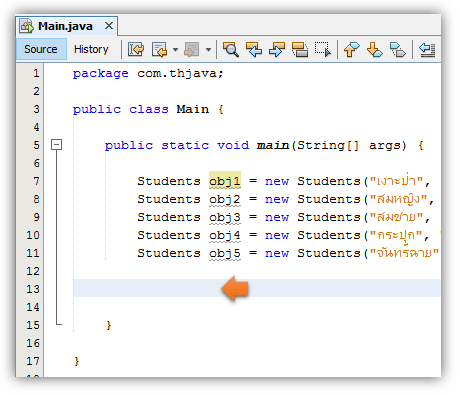Open the Forward navigation dropdown arrow
The height and width of the screenshot is (395, 460).
[x=208, y=50]
